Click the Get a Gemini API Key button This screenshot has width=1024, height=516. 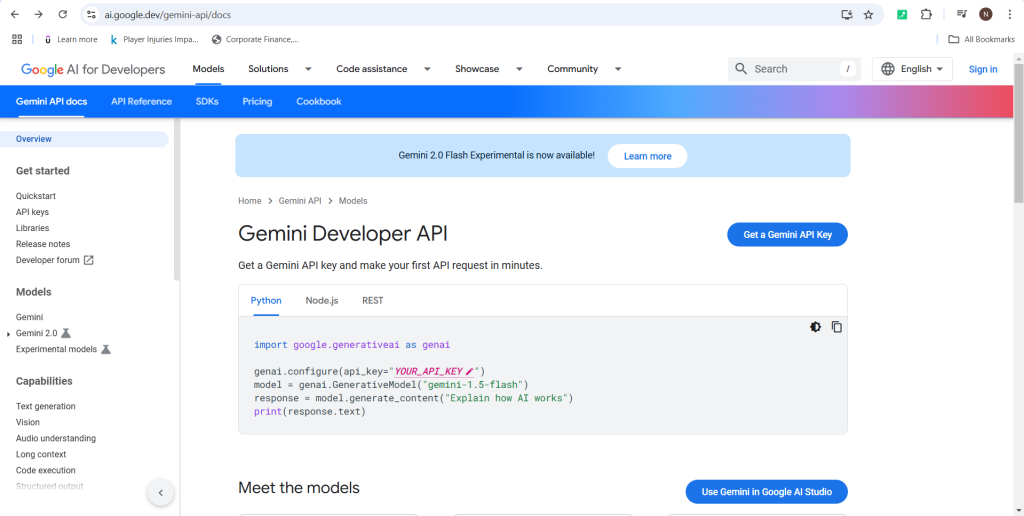pos(787,234)
